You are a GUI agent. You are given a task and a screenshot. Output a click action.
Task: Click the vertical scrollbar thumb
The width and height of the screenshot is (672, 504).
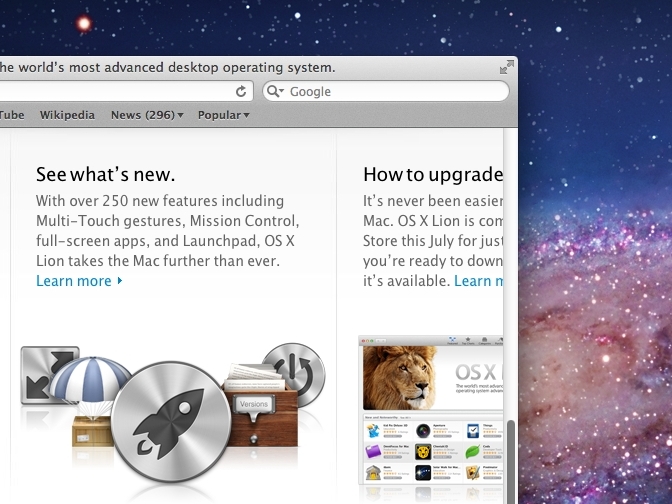pos(510,462)
